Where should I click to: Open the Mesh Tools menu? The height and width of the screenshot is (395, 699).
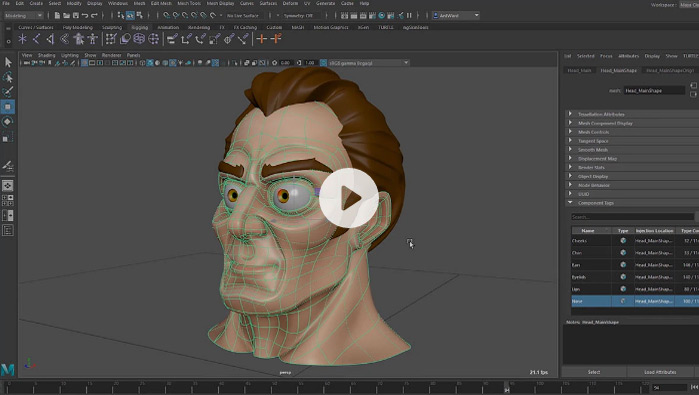coord(189,3)
